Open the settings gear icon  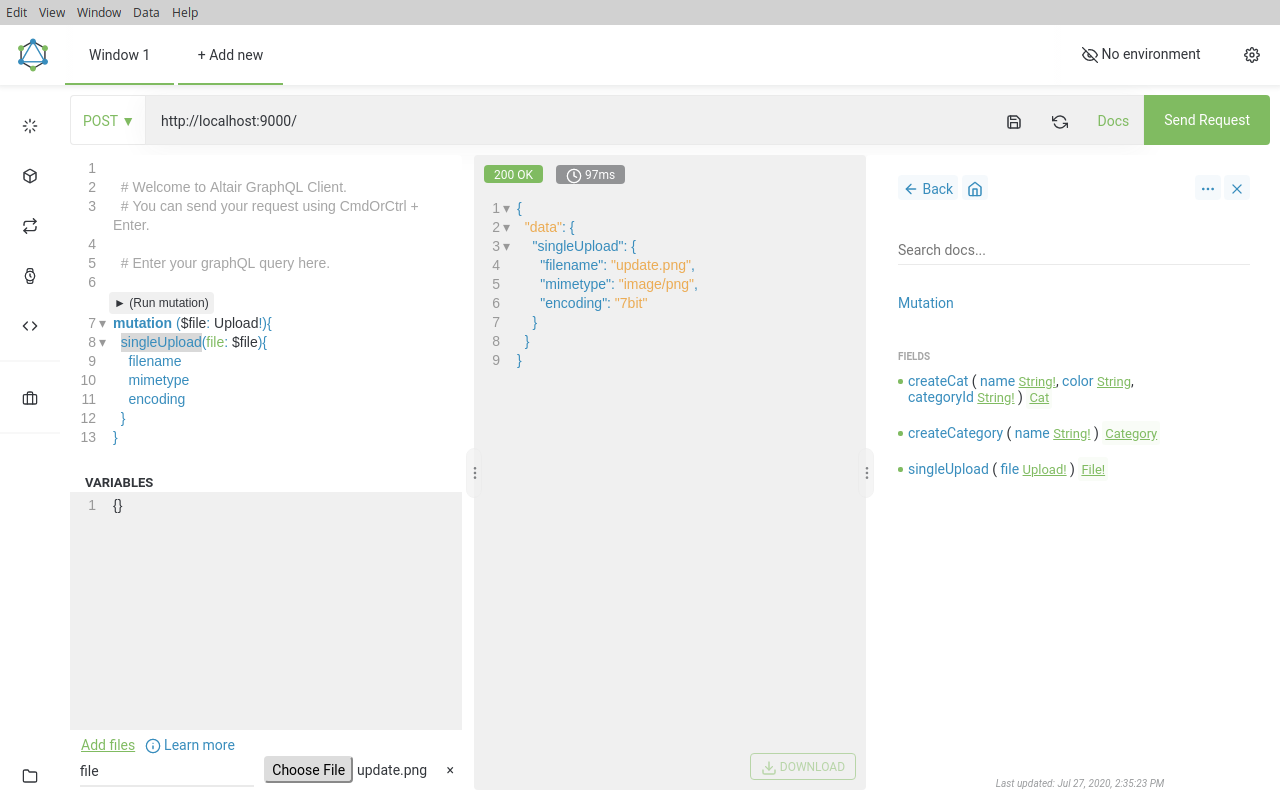click(1252, 55)
